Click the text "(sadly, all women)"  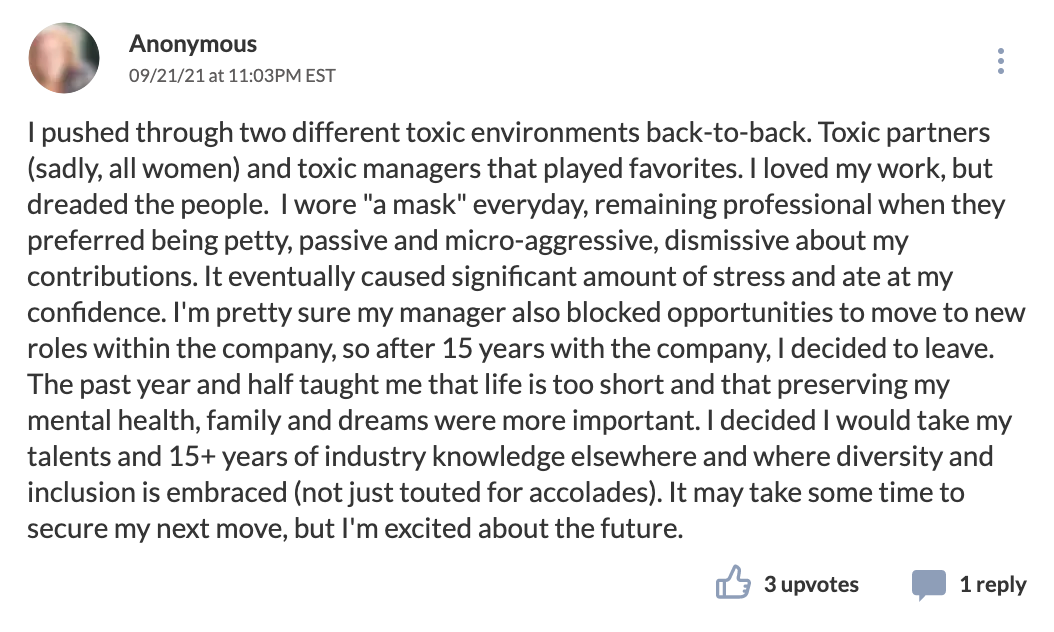[x=134, y=169]
